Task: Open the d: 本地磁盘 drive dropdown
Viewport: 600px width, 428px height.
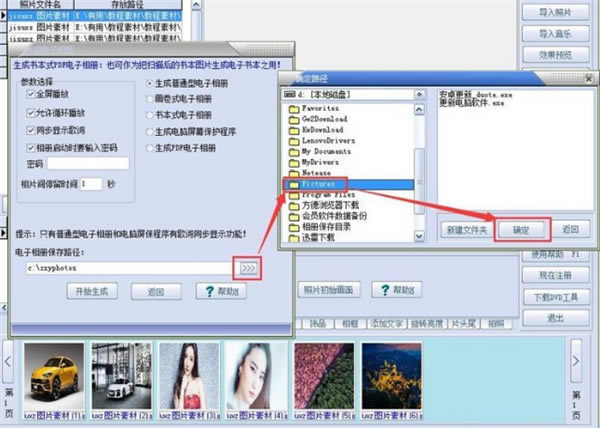Action: (x=420, y=94)
